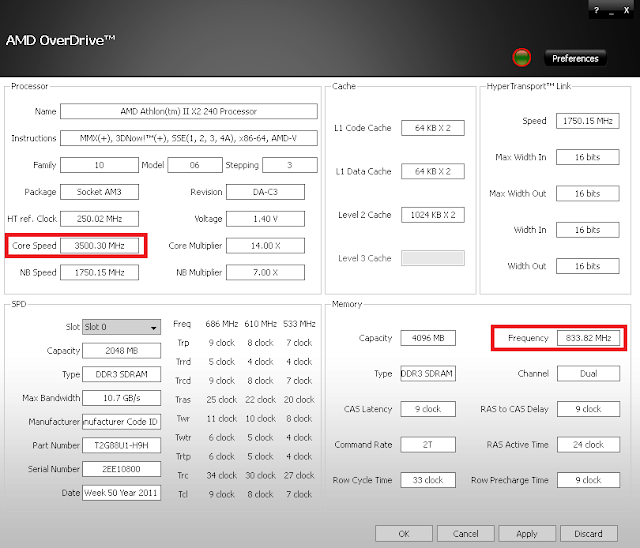Screen dimensions: 640x548
Task: Select the CAS Latency 9 clock field
Action: (428, 409)
